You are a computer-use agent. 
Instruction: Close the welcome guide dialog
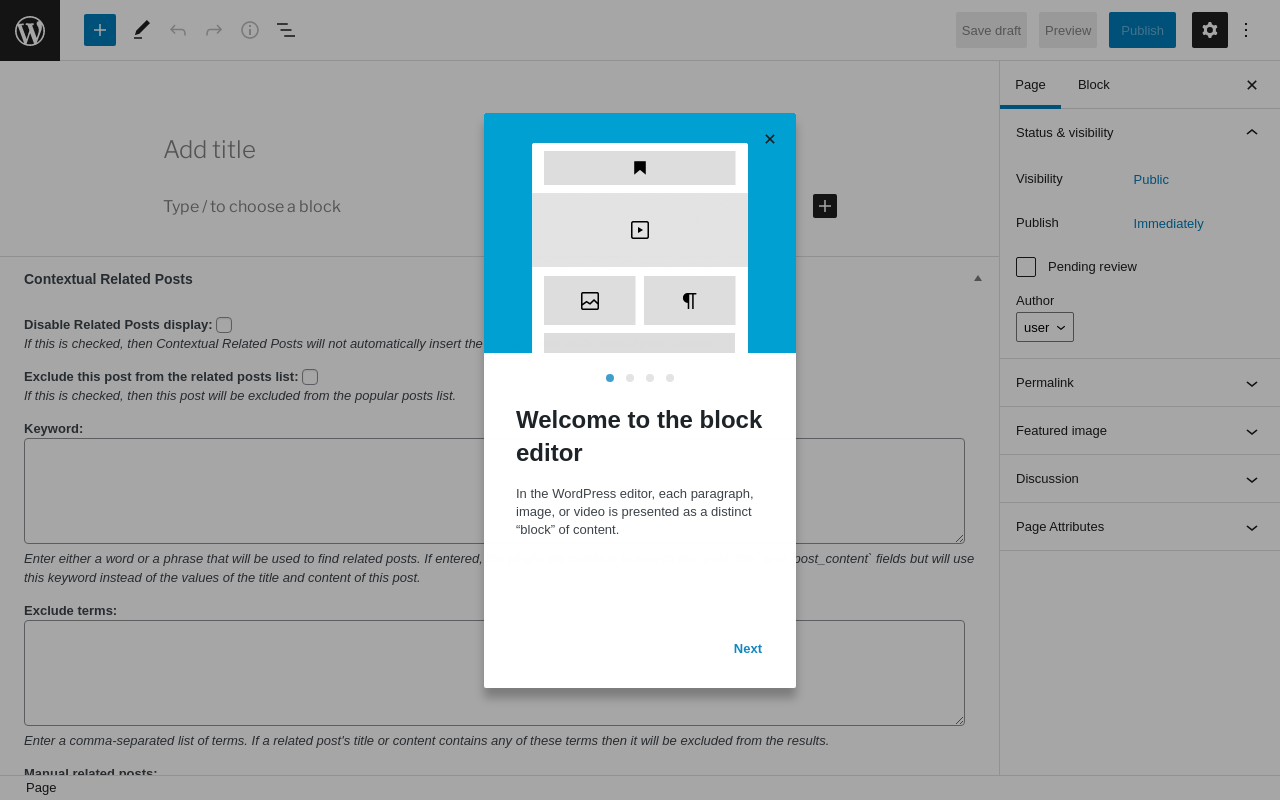pos(770,139)
